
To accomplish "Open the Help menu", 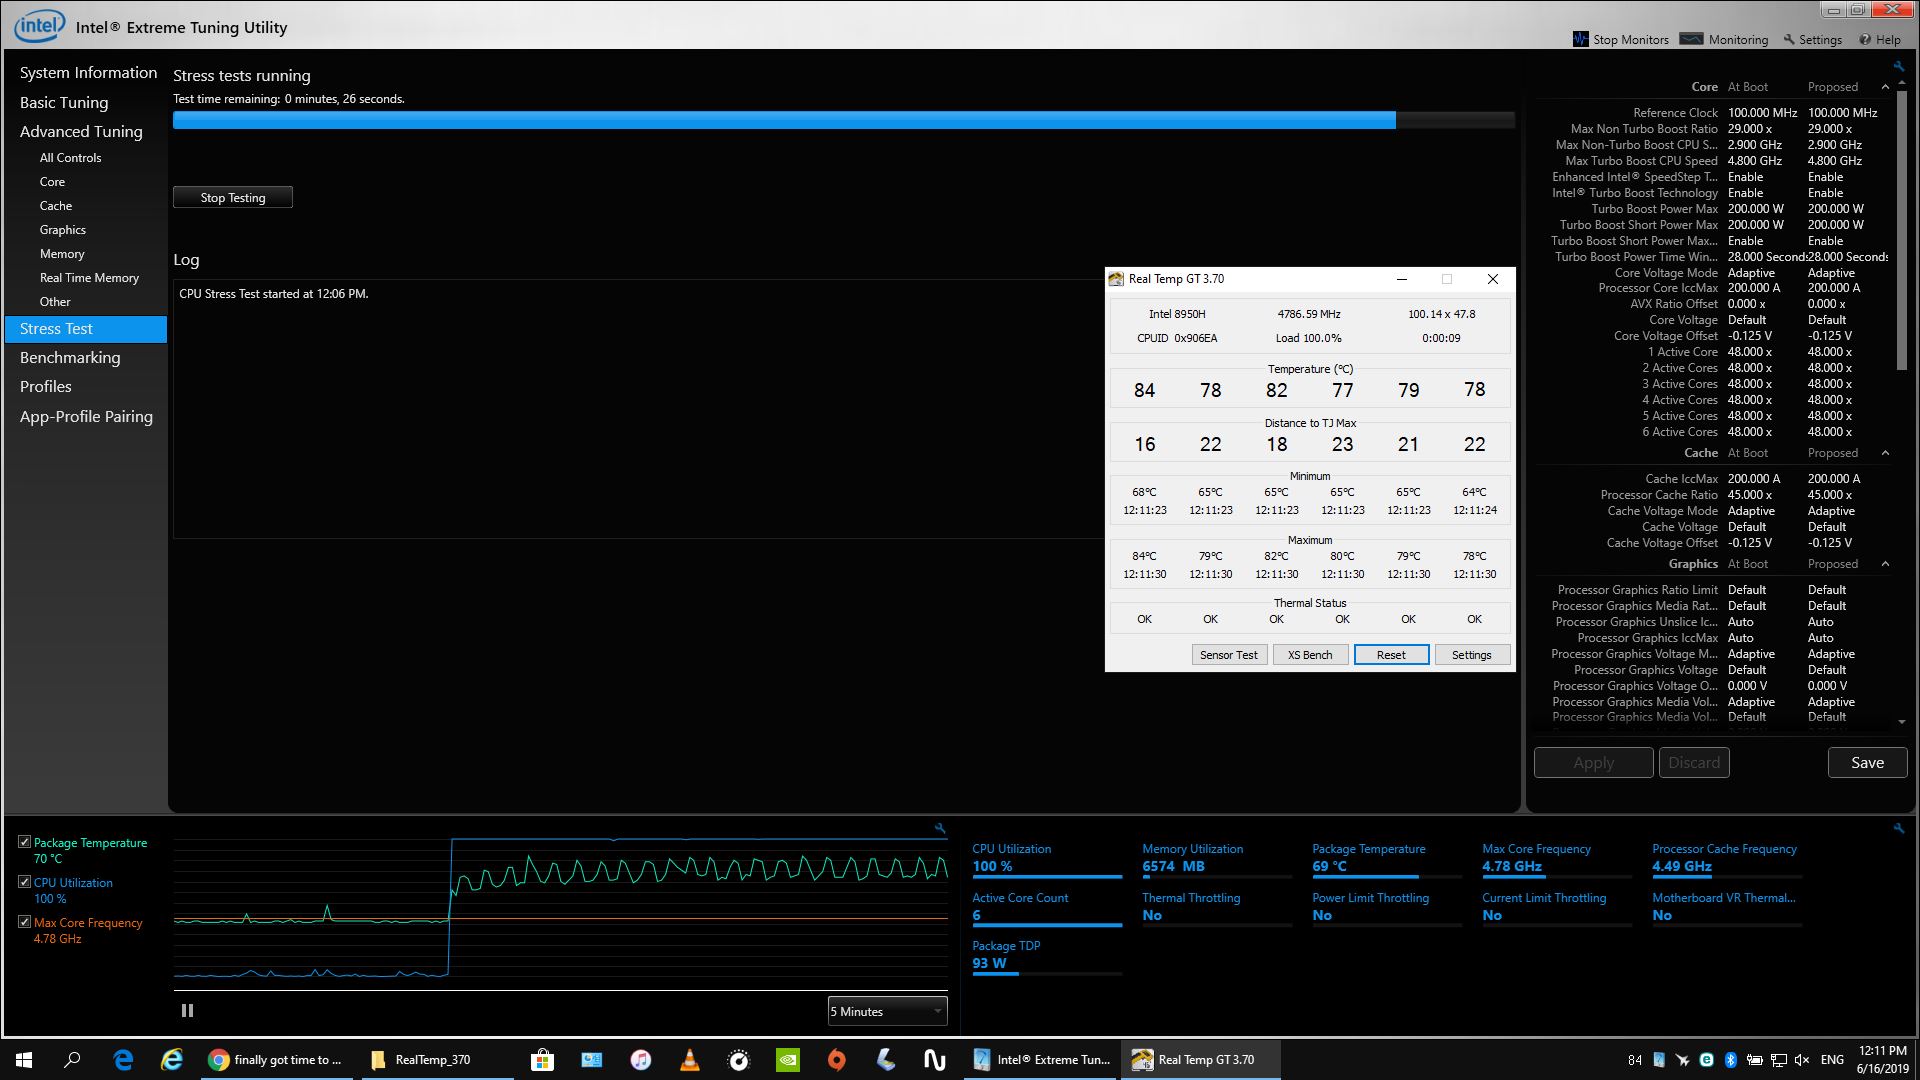I will (x=1880, y=40).
